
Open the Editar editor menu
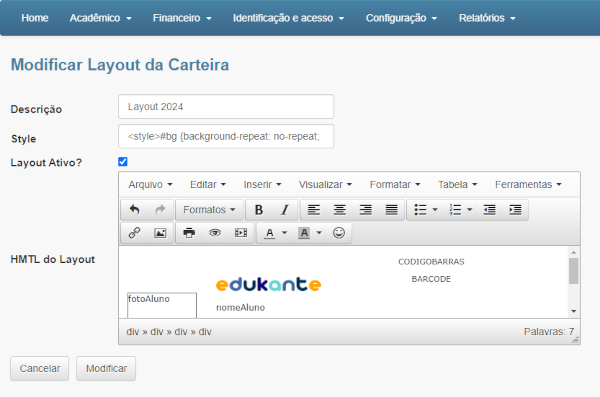click(x=208, y=185)
